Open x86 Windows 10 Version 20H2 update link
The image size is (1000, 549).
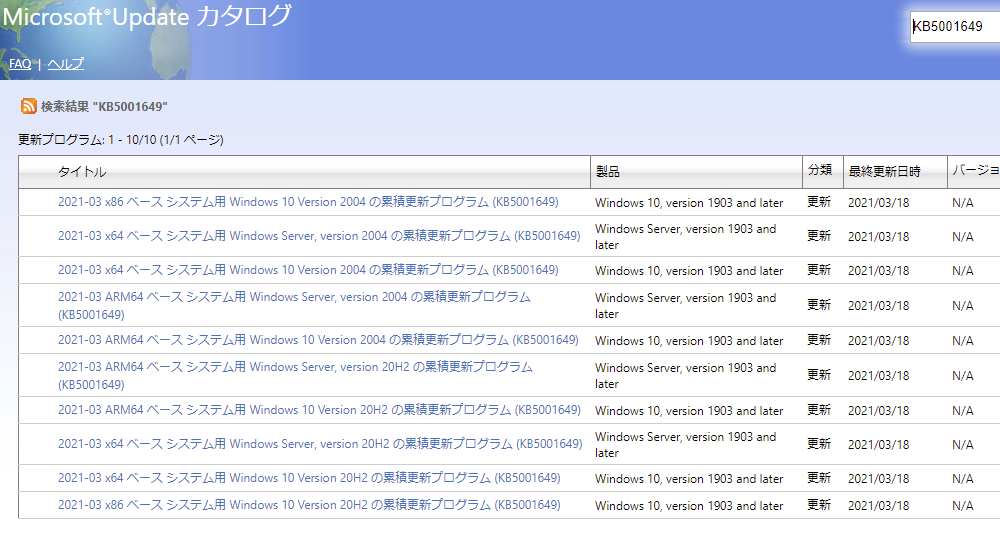tap(309, 505)
